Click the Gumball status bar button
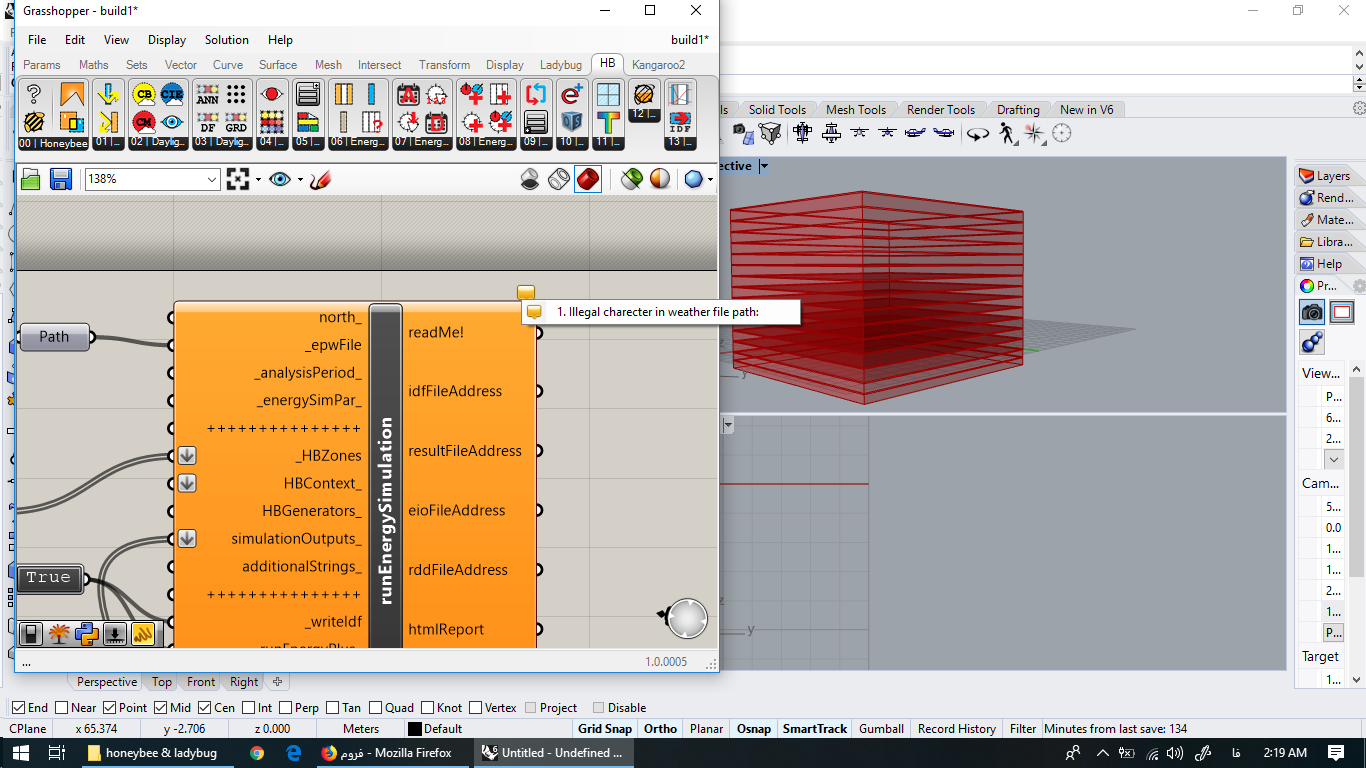Screen dimensions: 1366x768 click(881, 729)
